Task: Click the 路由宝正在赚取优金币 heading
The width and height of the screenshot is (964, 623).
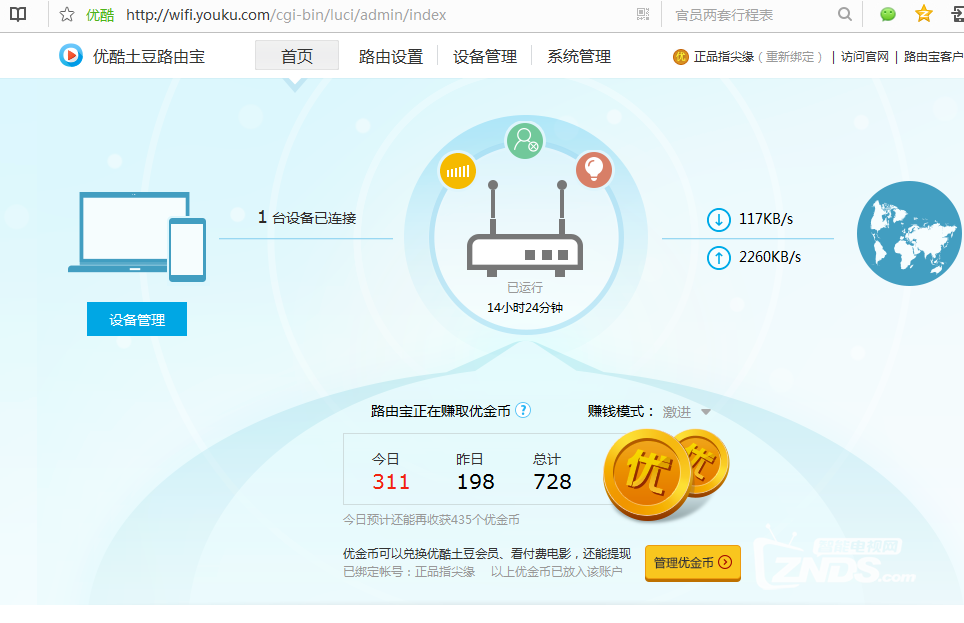Action: (441, 411)
